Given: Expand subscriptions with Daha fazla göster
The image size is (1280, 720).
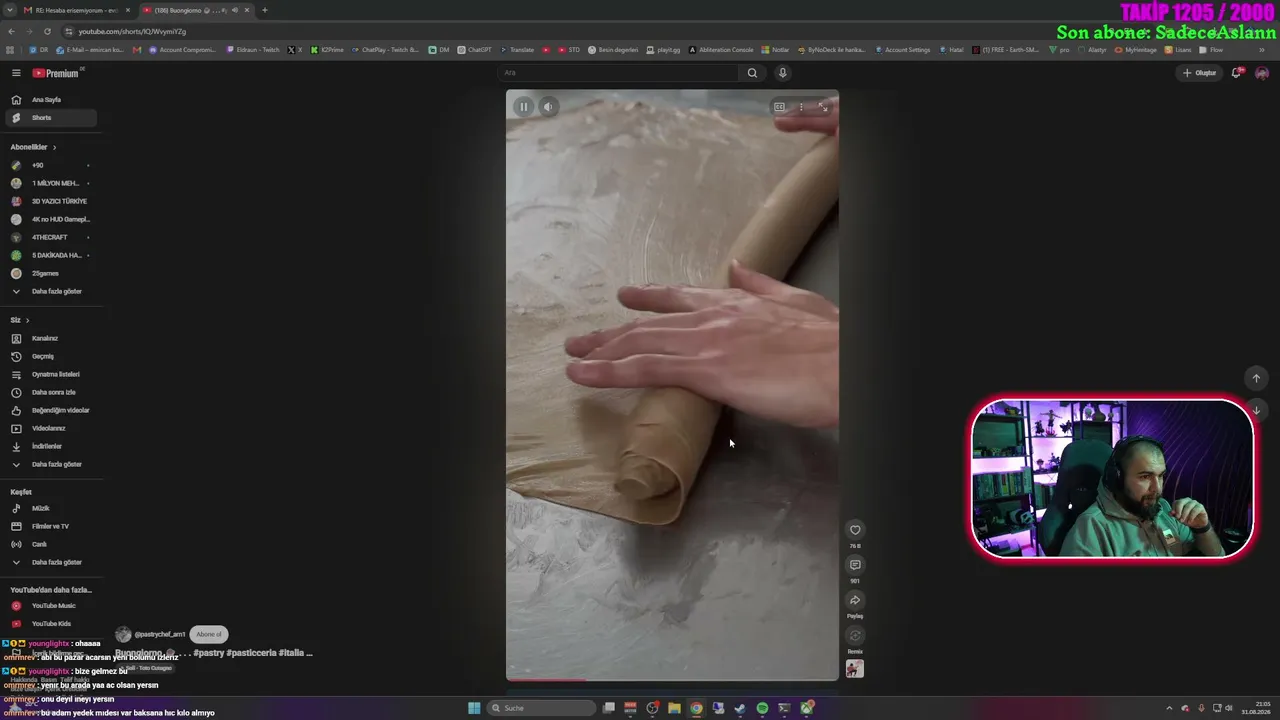Looking at the screenshot, I should click(x=50, y=291).
